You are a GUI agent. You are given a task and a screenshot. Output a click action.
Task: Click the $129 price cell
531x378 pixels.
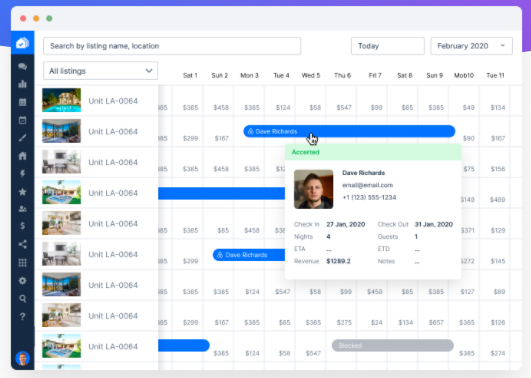(x=498, y=230)
